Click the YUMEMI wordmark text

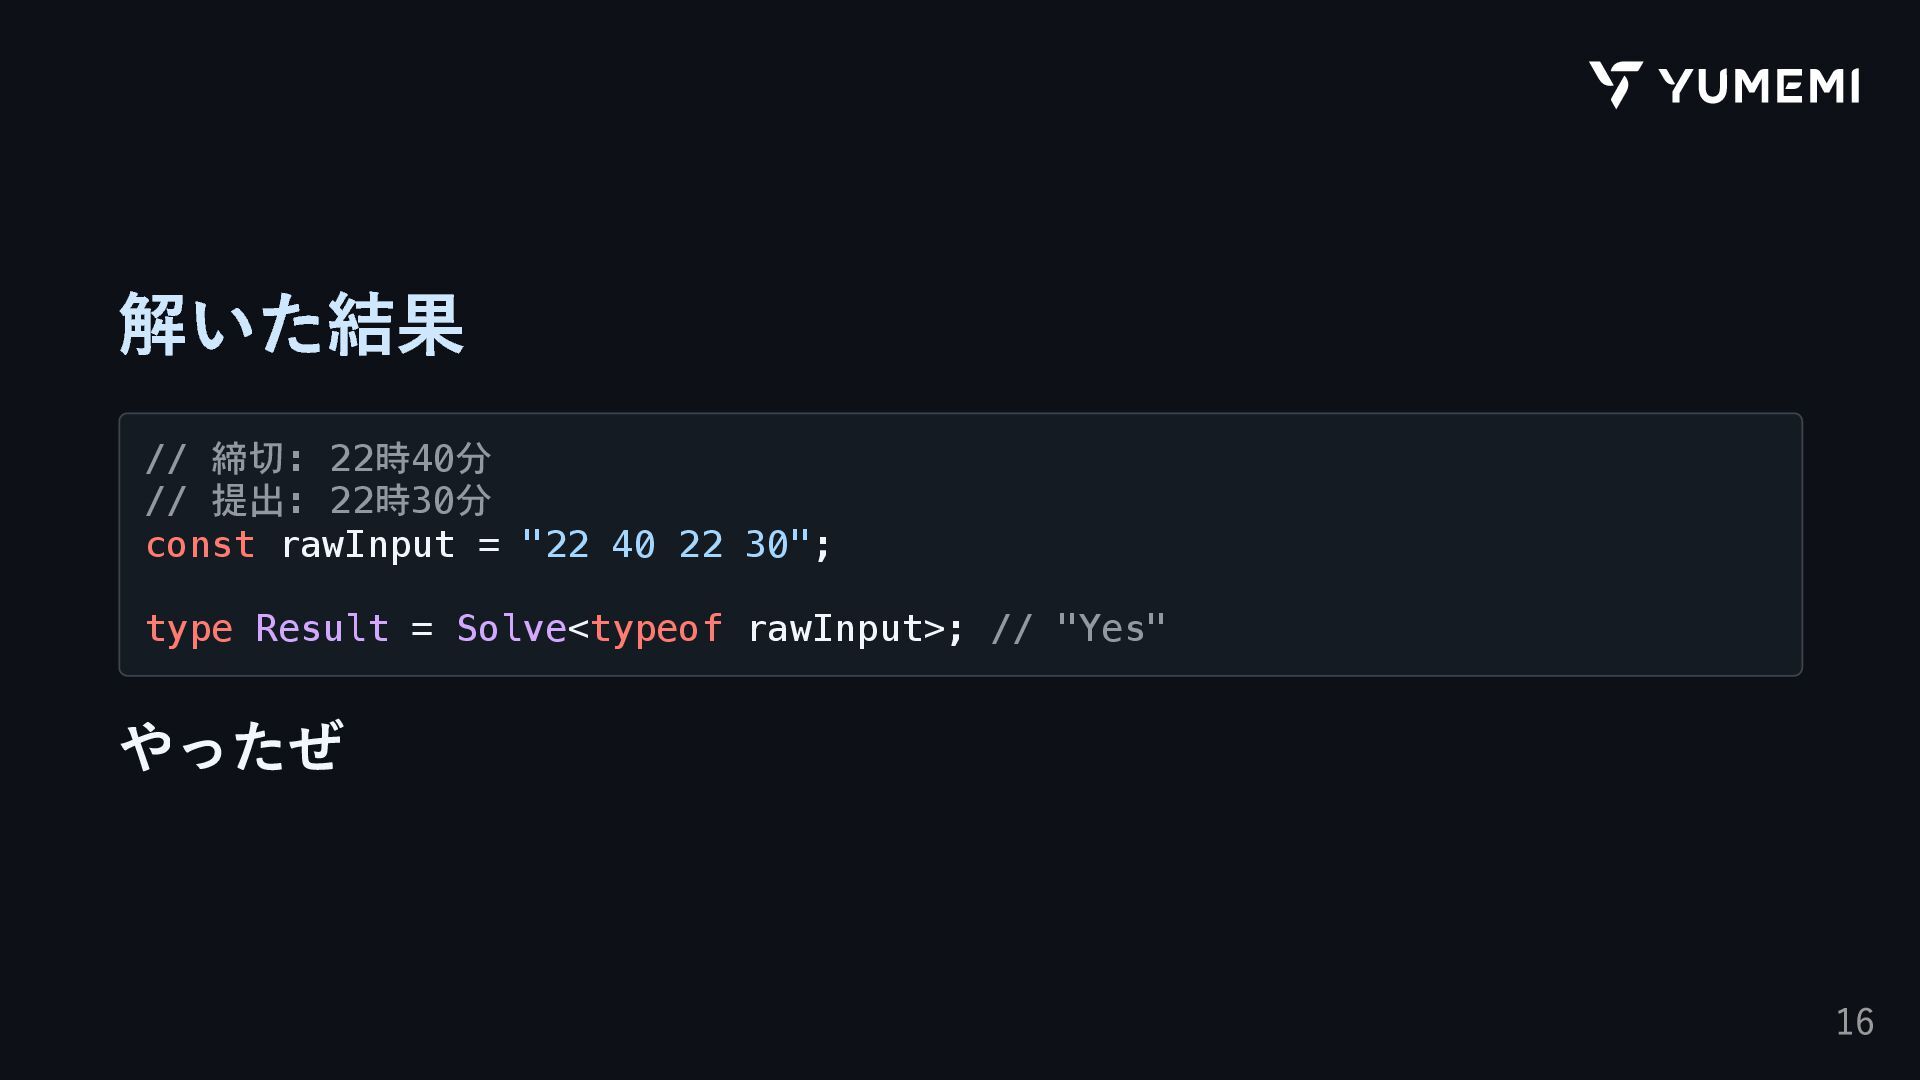pos(1759,86)
